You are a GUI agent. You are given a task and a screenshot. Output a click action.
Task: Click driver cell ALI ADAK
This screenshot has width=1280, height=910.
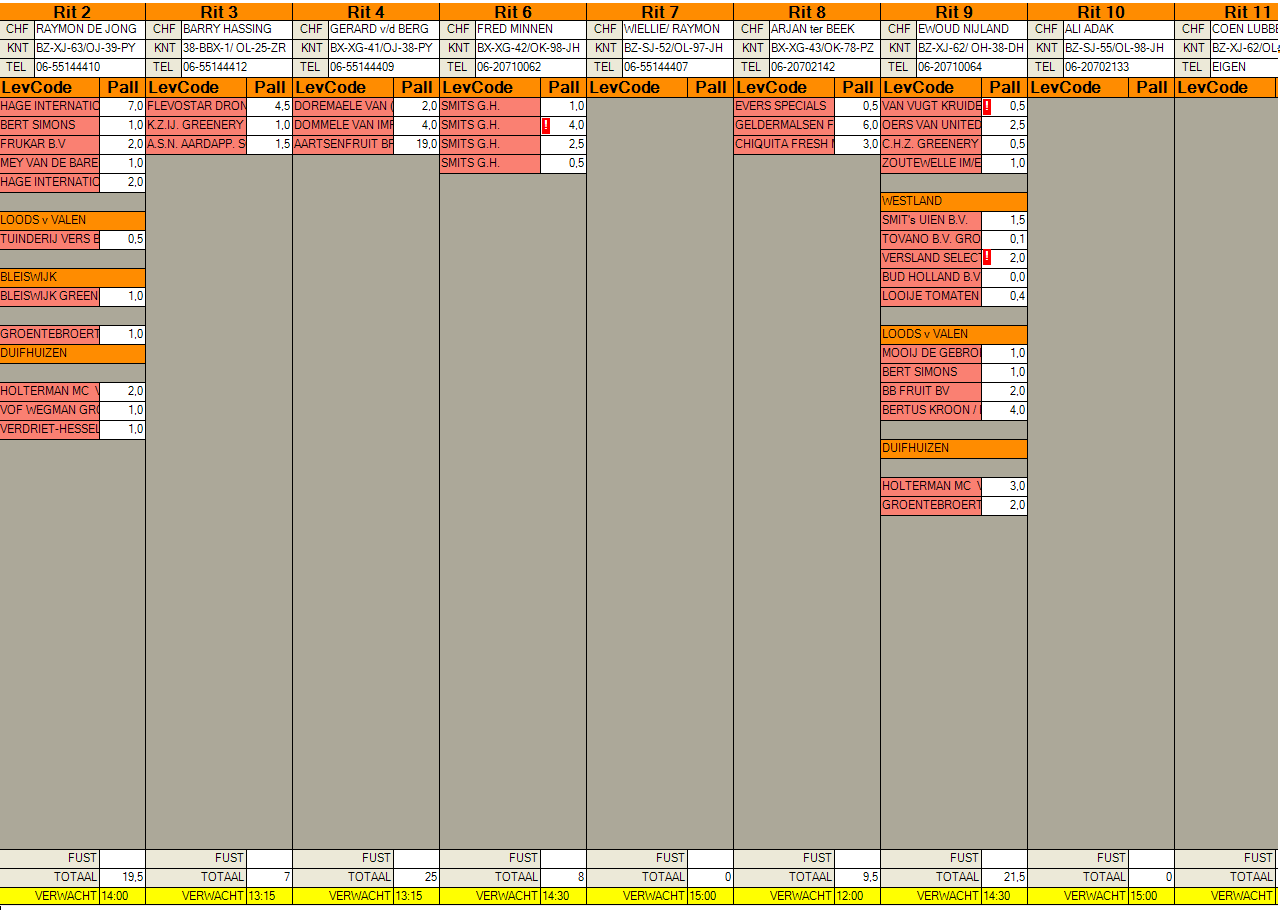[1119, 30]
